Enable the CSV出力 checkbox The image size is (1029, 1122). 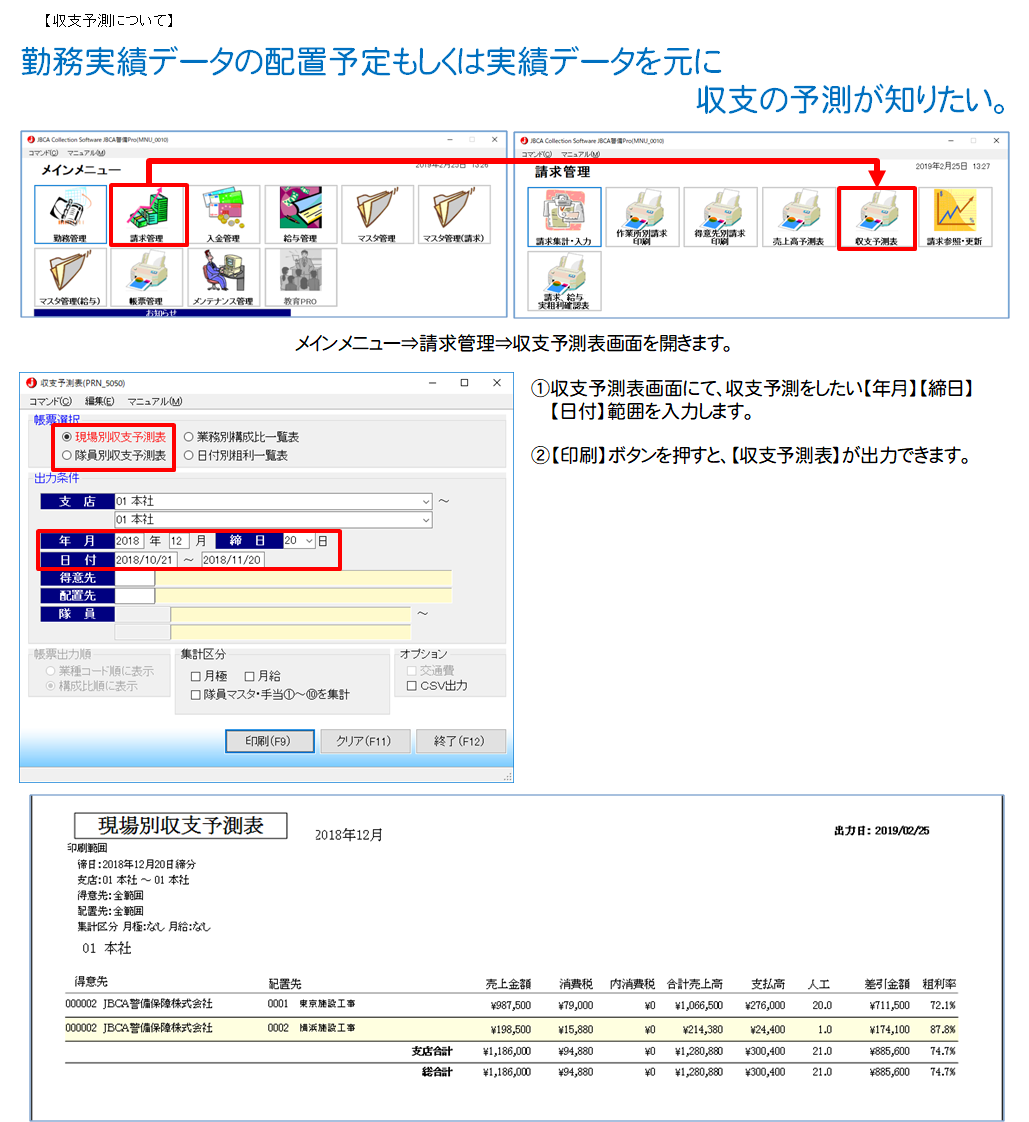[x=411, y=686]
